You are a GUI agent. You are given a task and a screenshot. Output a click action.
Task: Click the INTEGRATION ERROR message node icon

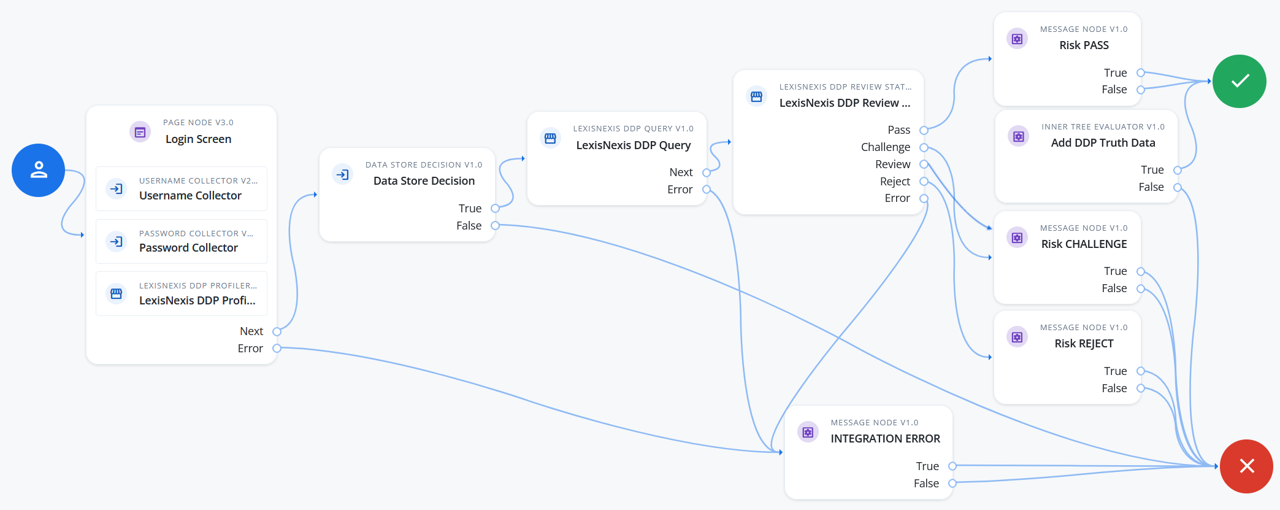coord(808,432)
